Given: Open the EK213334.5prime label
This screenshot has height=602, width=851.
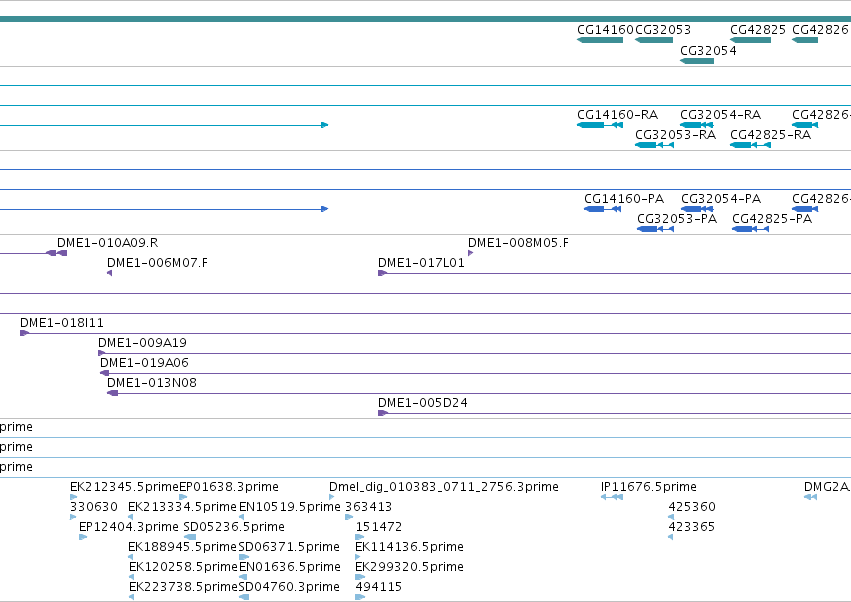Looking at the screenshot, I should coord(182,507).
